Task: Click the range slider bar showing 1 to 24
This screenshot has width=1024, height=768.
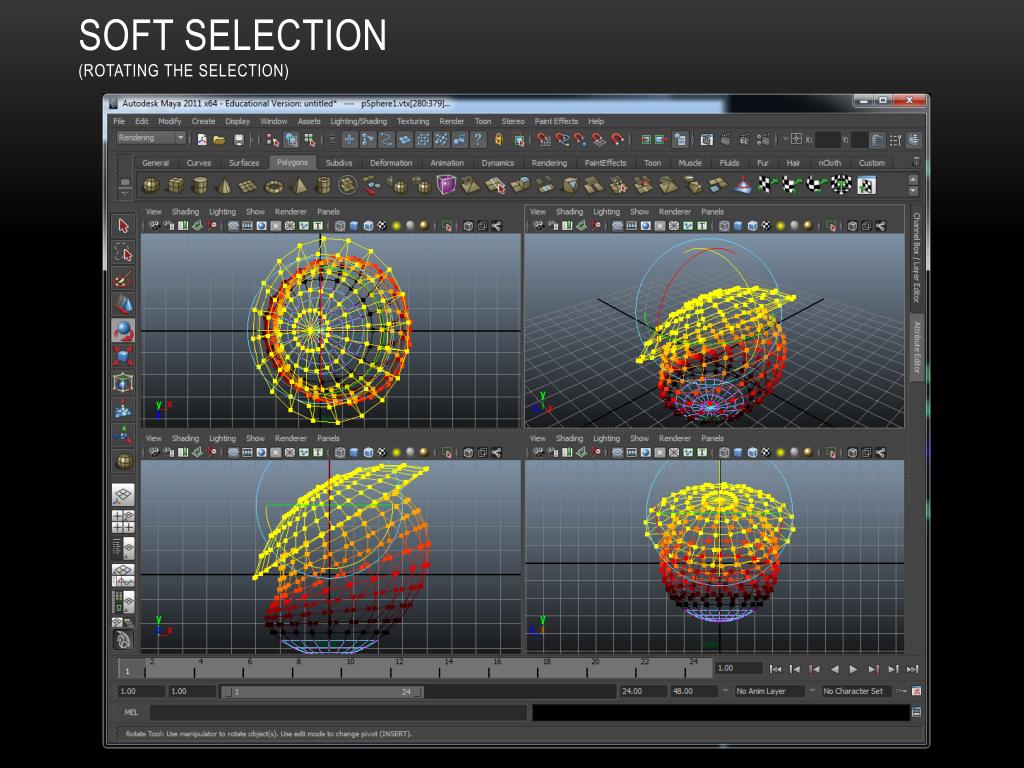Action: click(323, 692)
